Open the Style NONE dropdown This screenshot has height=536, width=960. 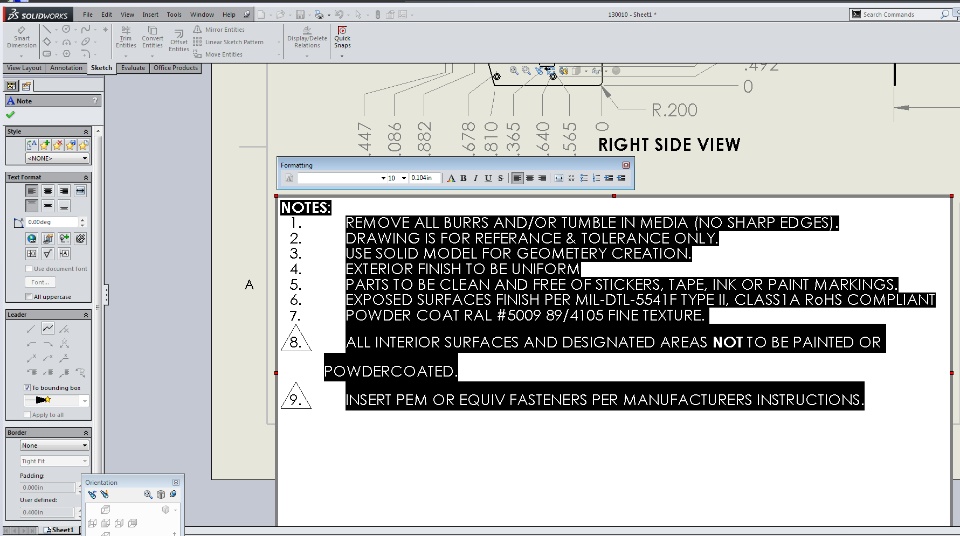[57, 158]
